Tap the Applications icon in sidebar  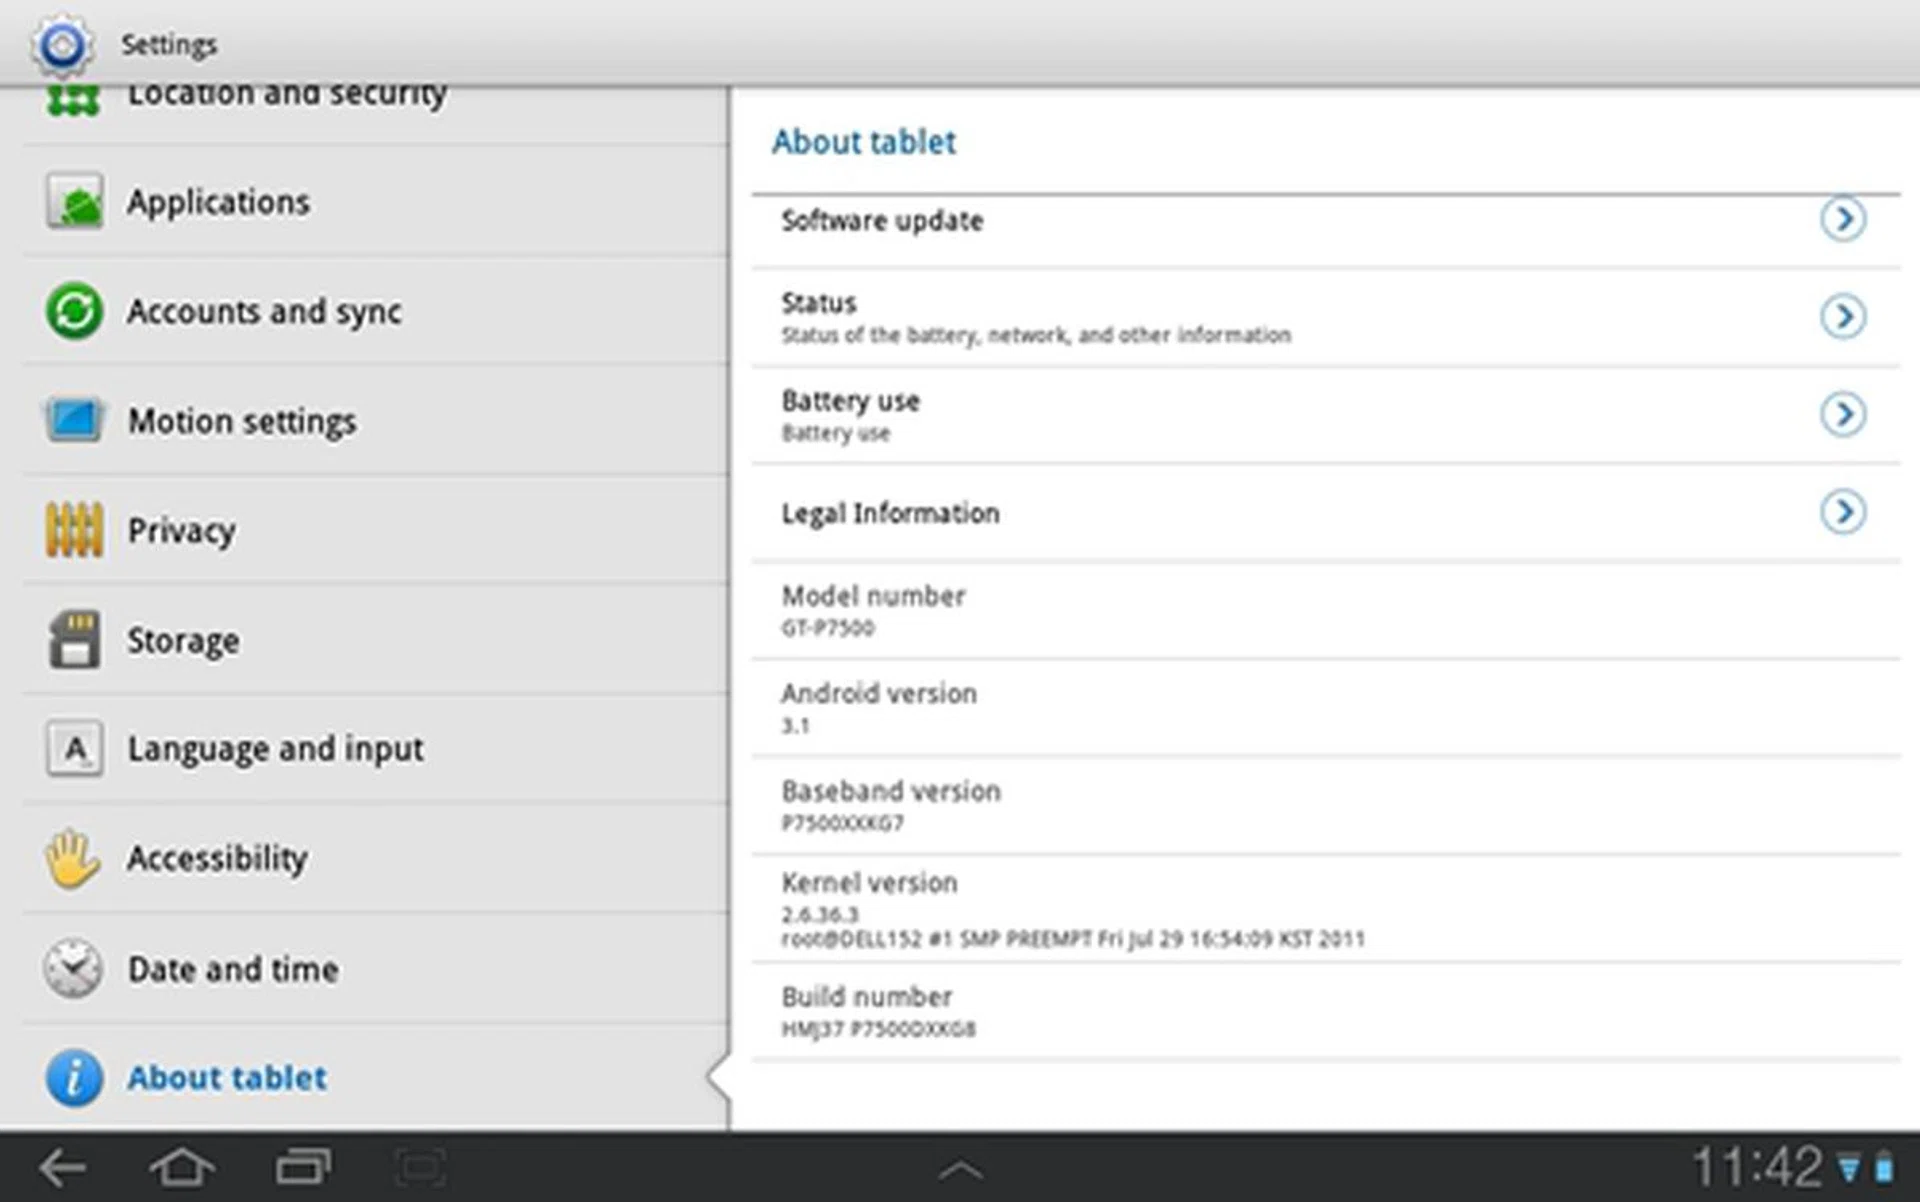tap(75, 202)
